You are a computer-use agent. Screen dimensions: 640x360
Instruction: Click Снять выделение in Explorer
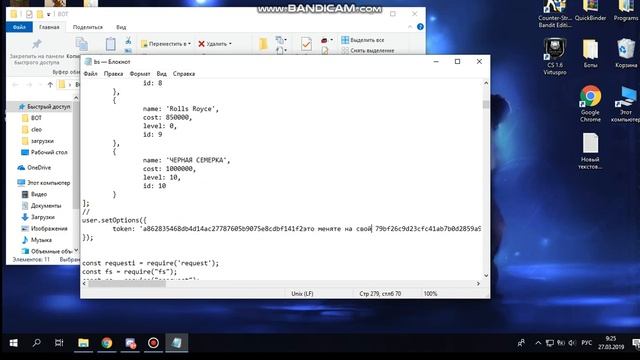368,51
